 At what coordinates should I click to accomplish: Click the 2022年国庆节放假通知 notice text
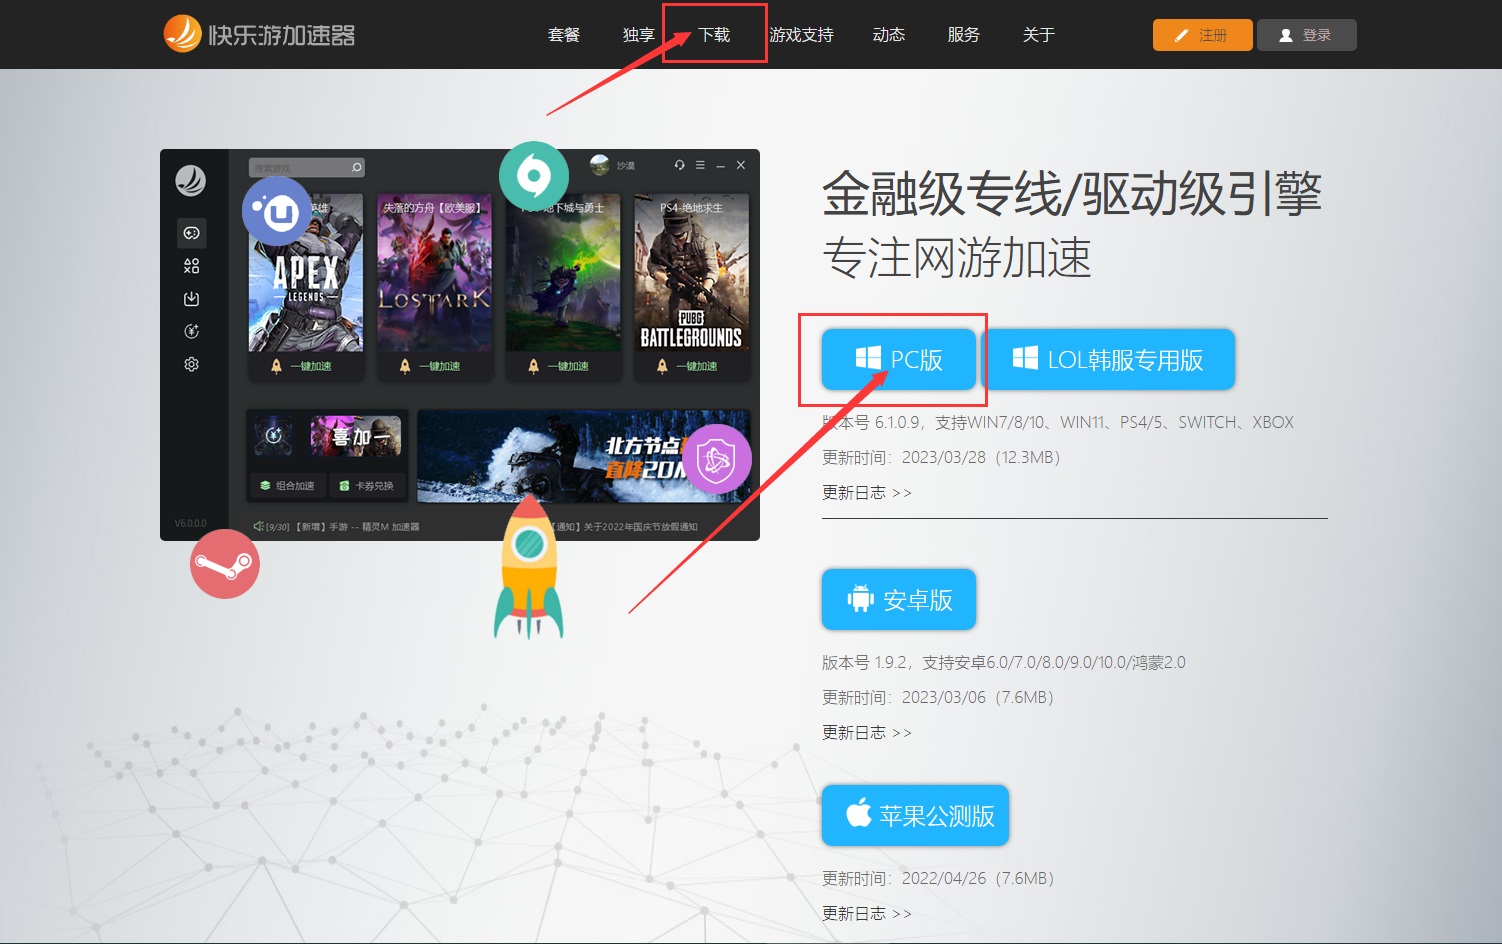tap(627, 527)
